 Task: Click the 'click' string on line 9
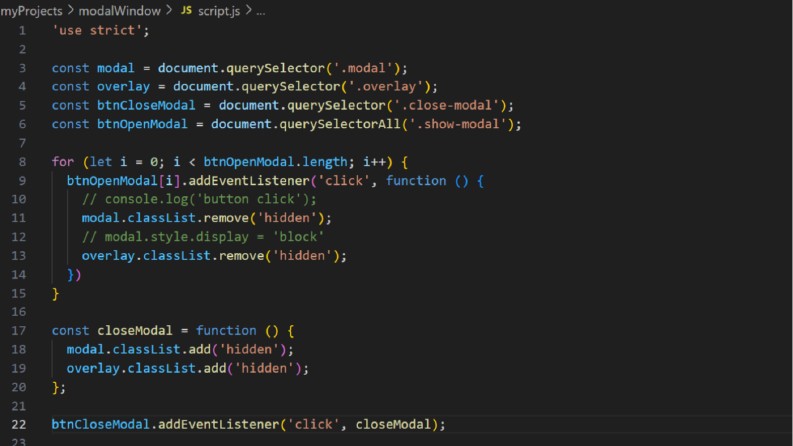pos(344,181)
